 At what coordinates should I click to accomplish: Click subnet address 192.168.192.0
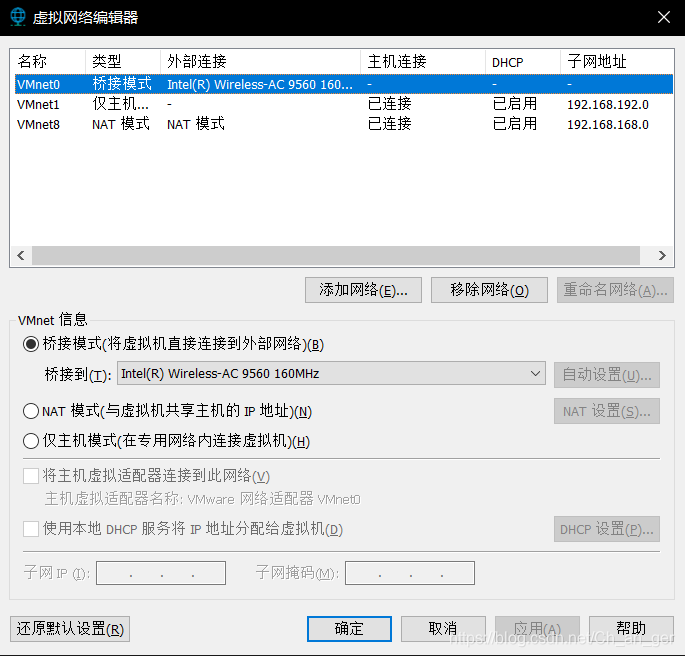click(608, 104)
